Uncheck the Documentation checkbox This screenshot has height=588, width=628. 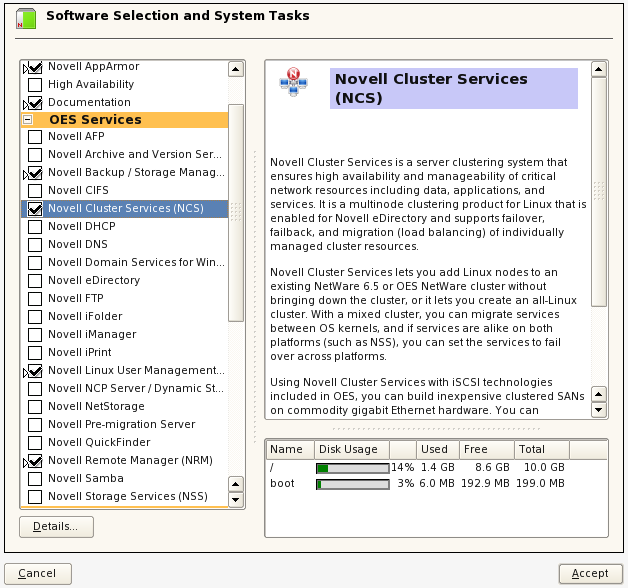[35, 103]
